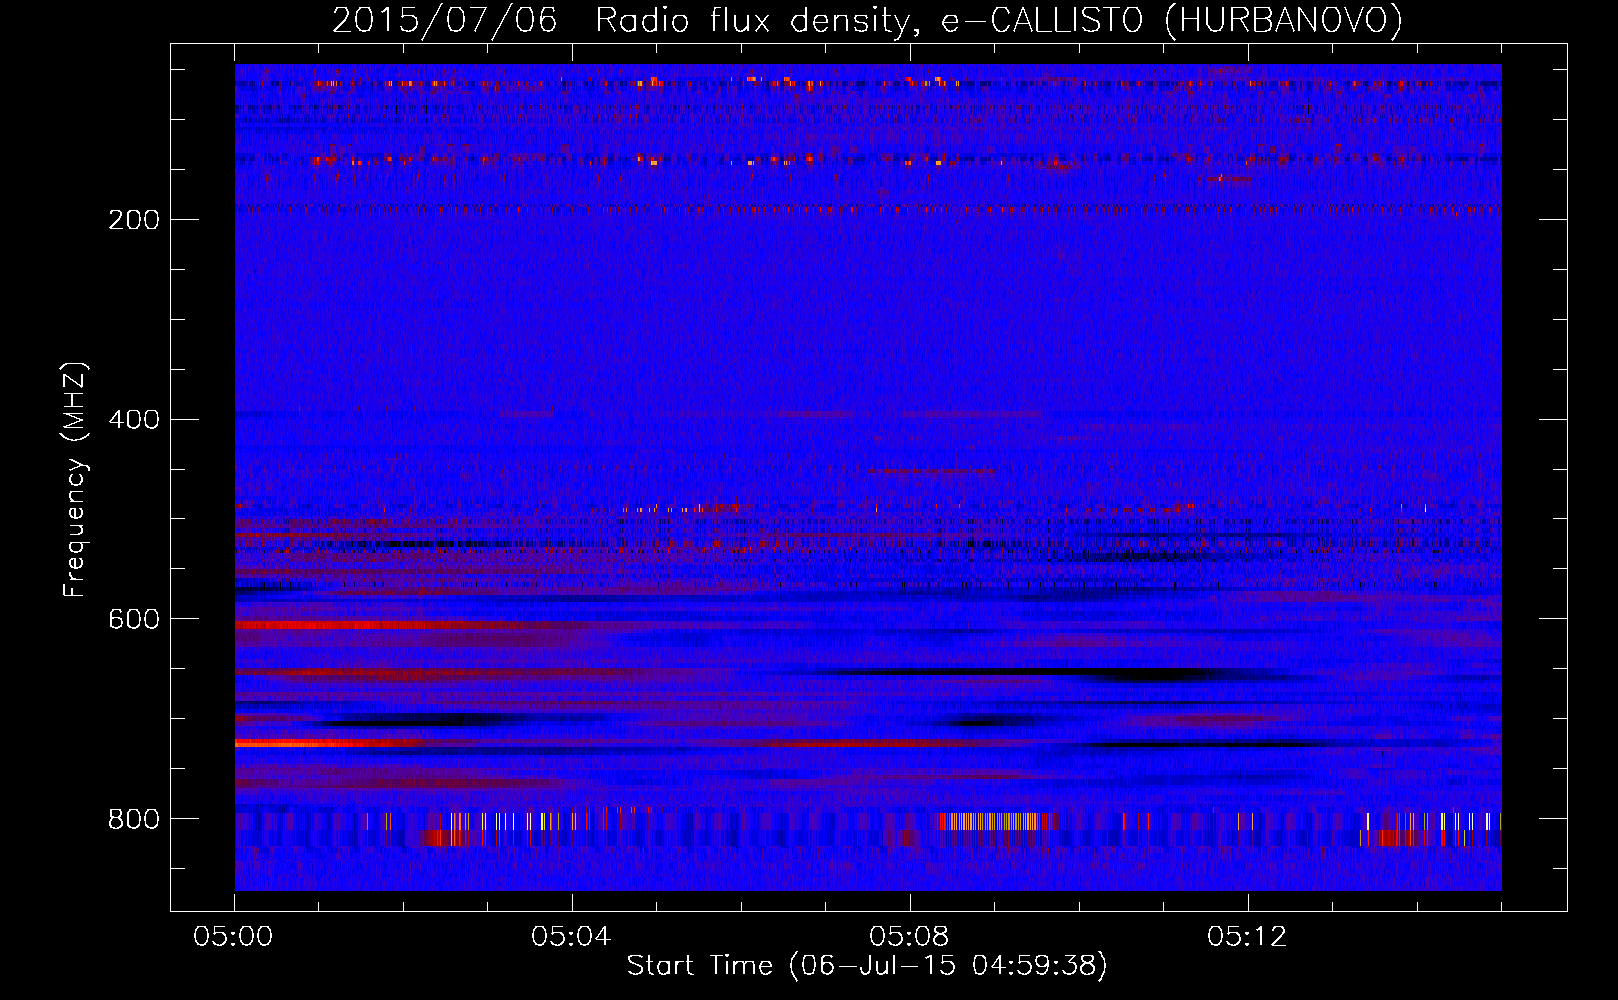1618x1000 pixels.
Task: Click the 05:00 time tick label
Action: [x=234, y=937]
